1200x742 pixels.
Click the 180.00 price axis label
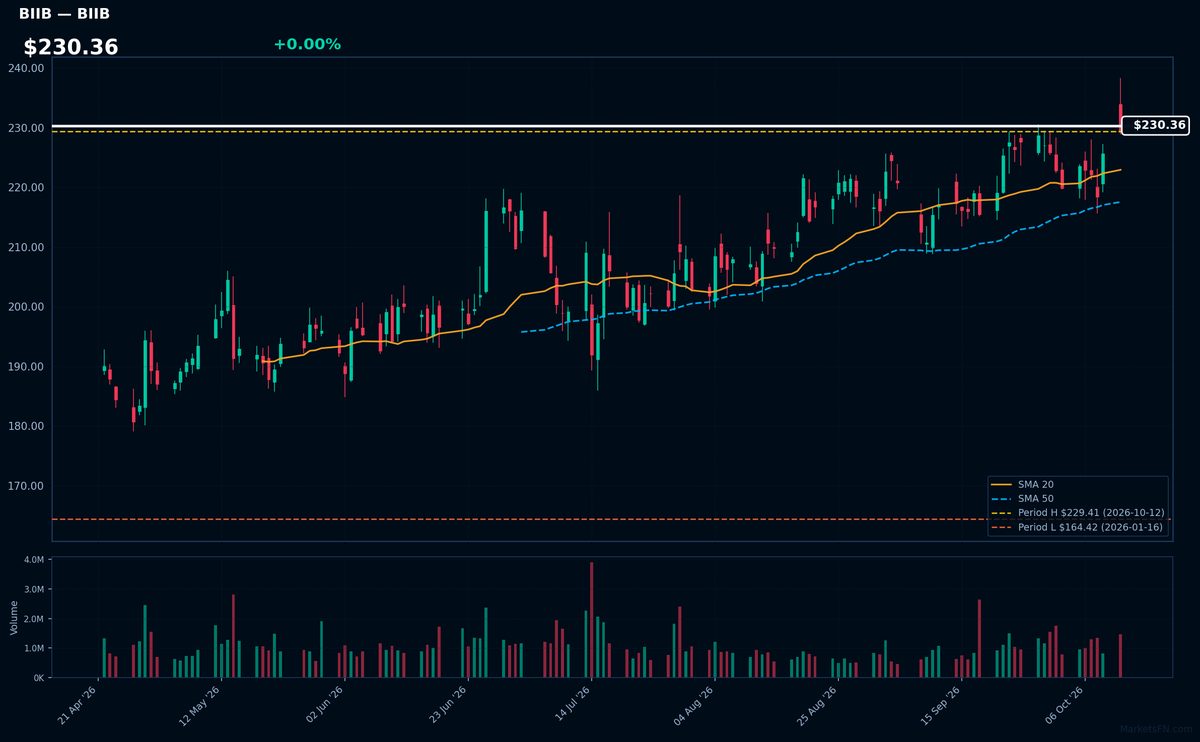[x=26, y=426]
